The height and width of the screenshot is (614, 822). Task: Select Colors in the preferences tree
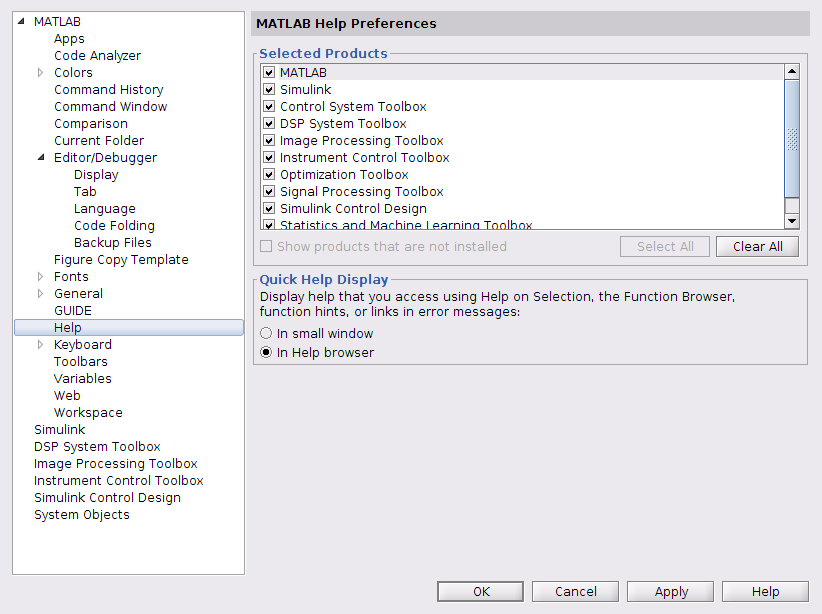(73, 72)
